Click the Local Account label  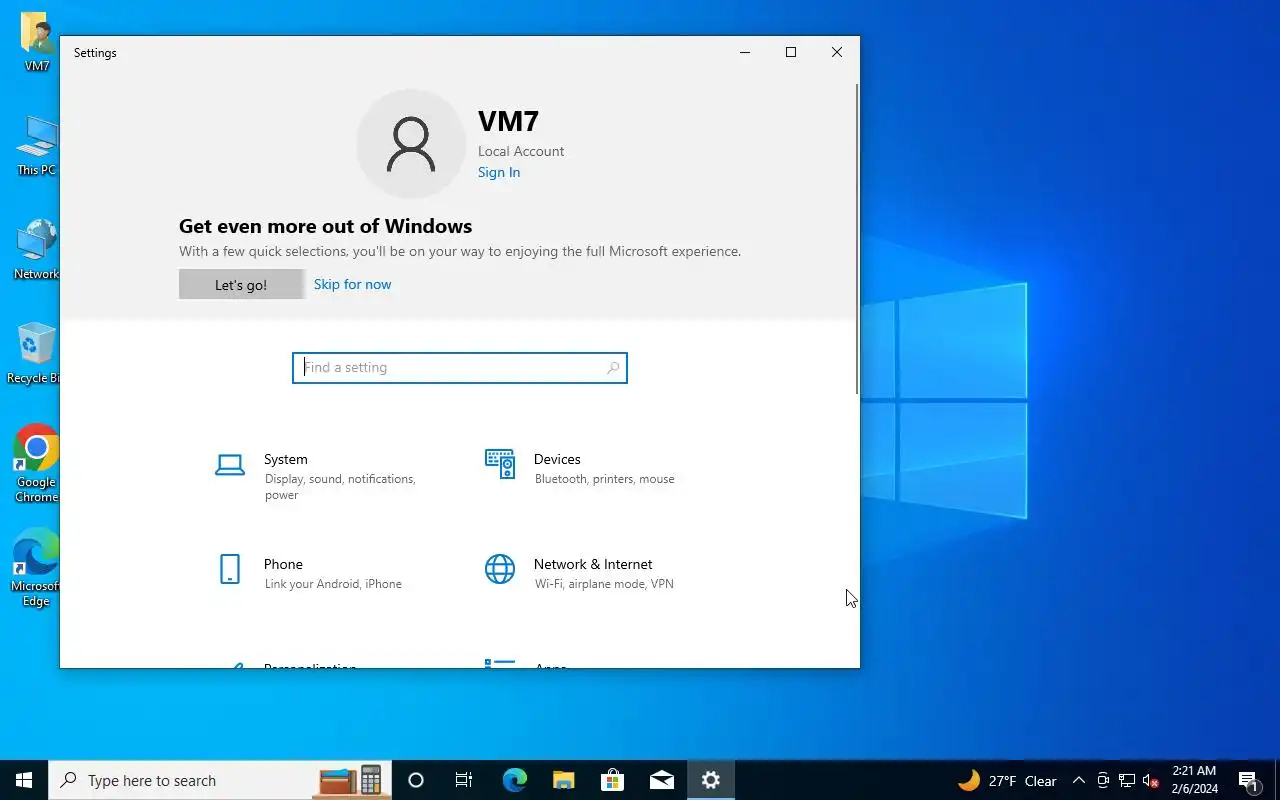pos(521,151)
